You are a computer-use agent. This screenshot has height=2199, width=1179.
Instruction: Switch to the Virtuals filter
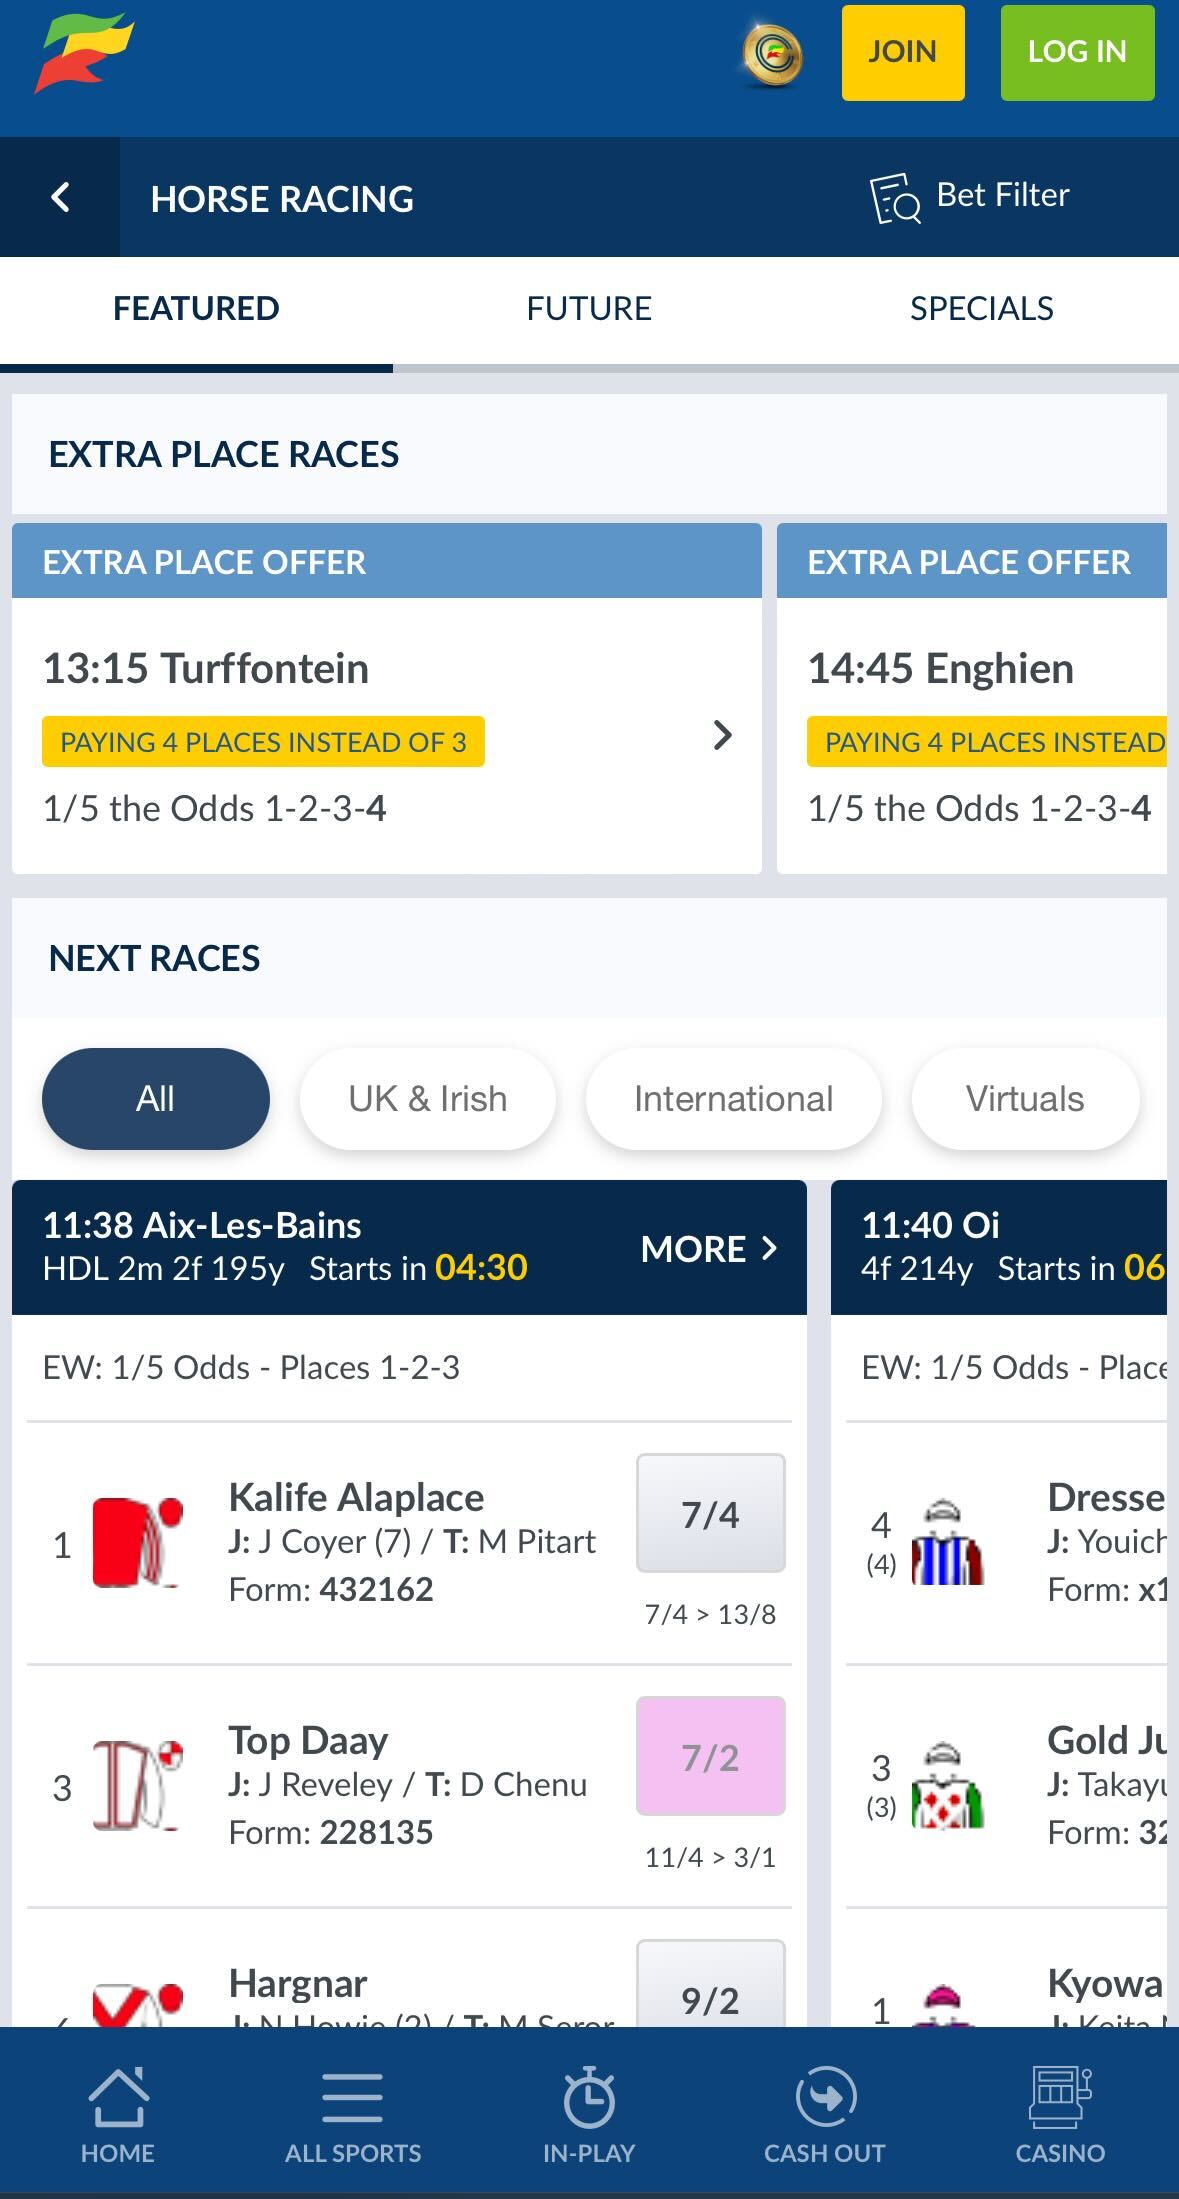click(x=1024, y=1098)
